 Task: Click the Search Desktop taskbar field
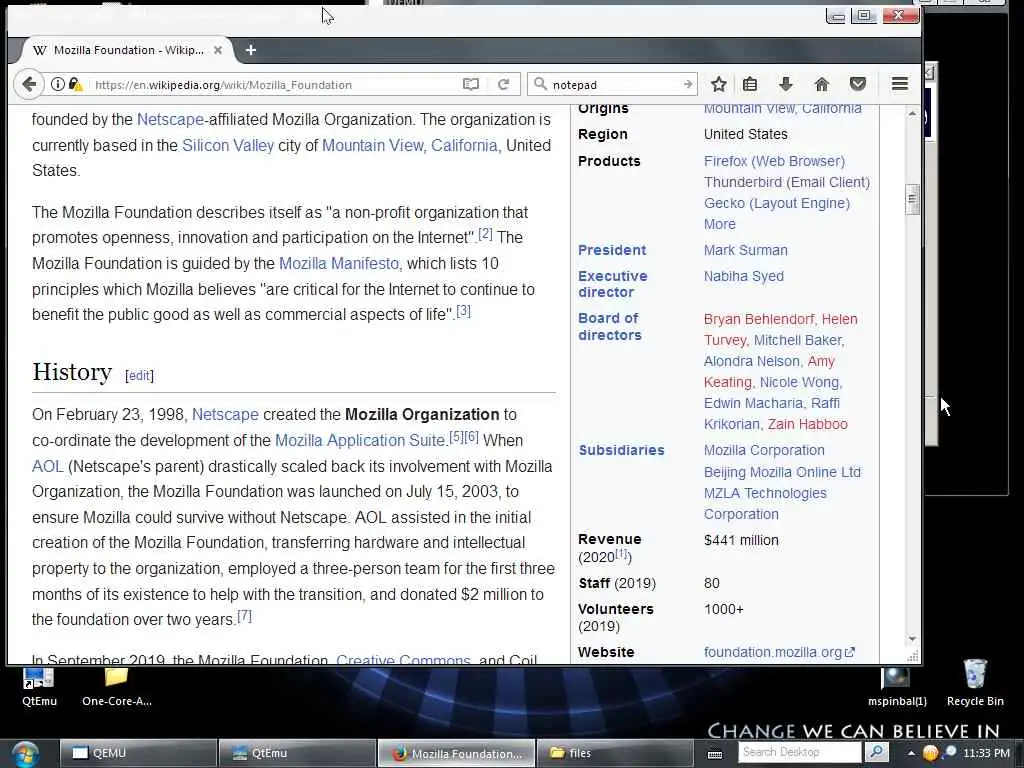point(801,752)
